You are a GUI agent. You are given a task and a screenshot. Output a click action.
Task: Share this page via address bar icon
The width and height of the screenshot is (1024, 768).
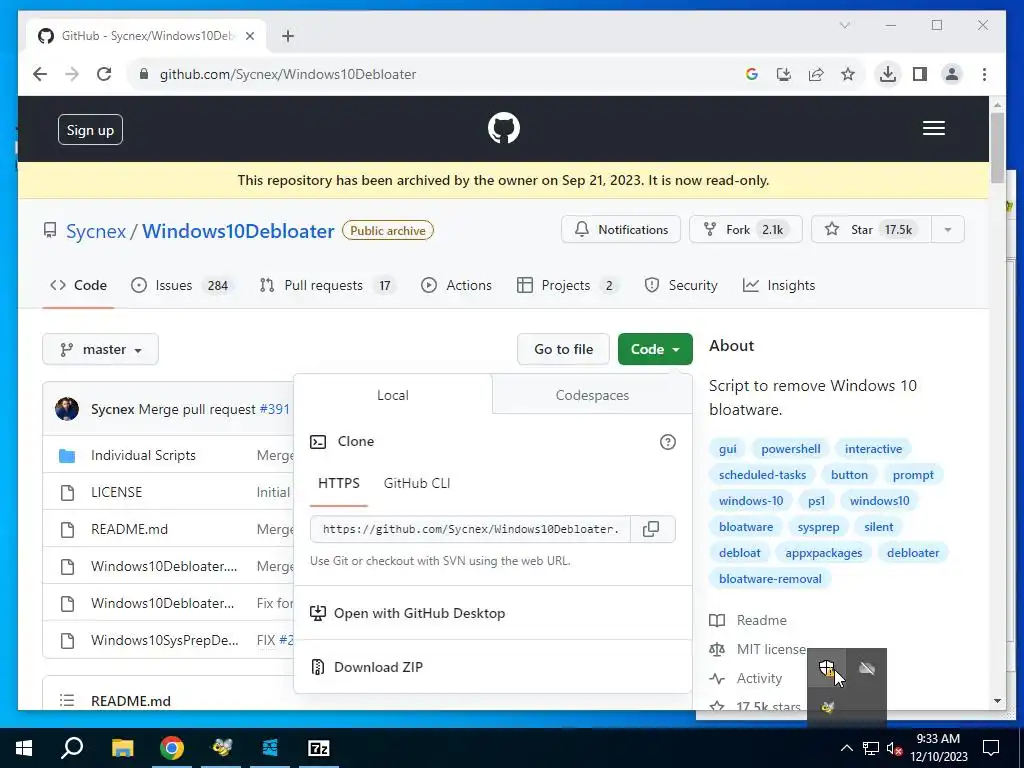[x=816, y=74]
